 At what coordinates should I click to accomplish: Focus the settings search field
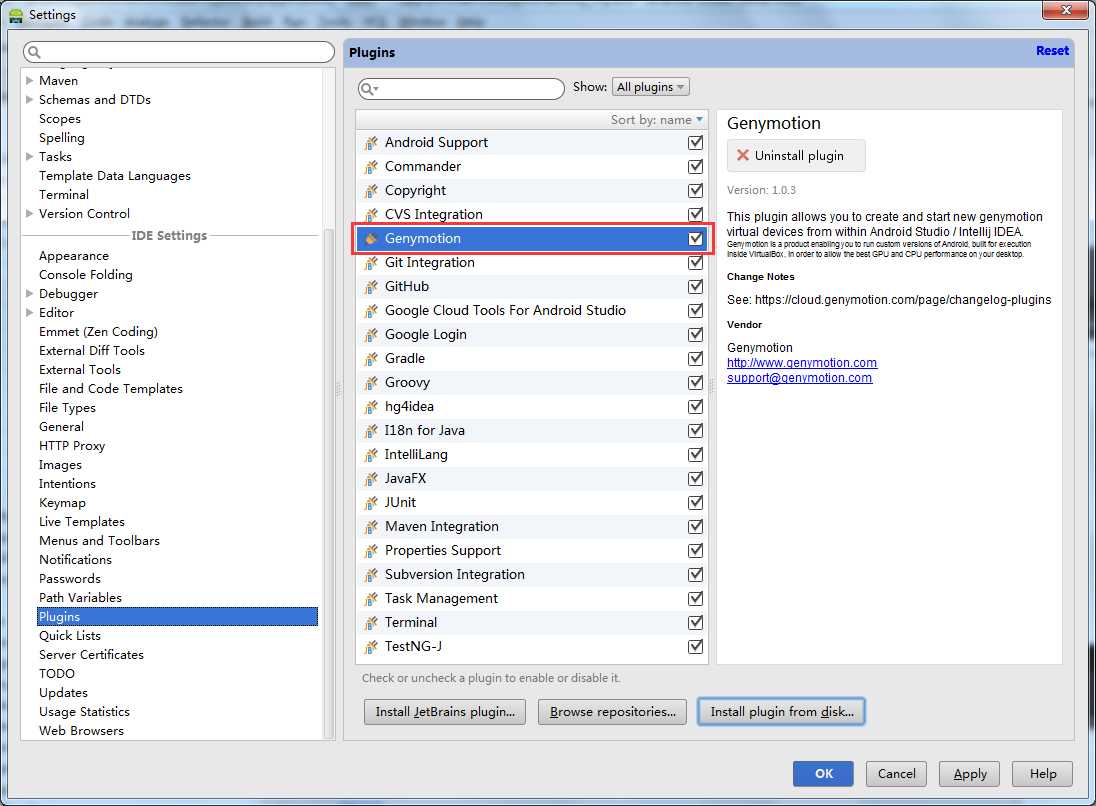pyautogui.click(x=179, y=52)
